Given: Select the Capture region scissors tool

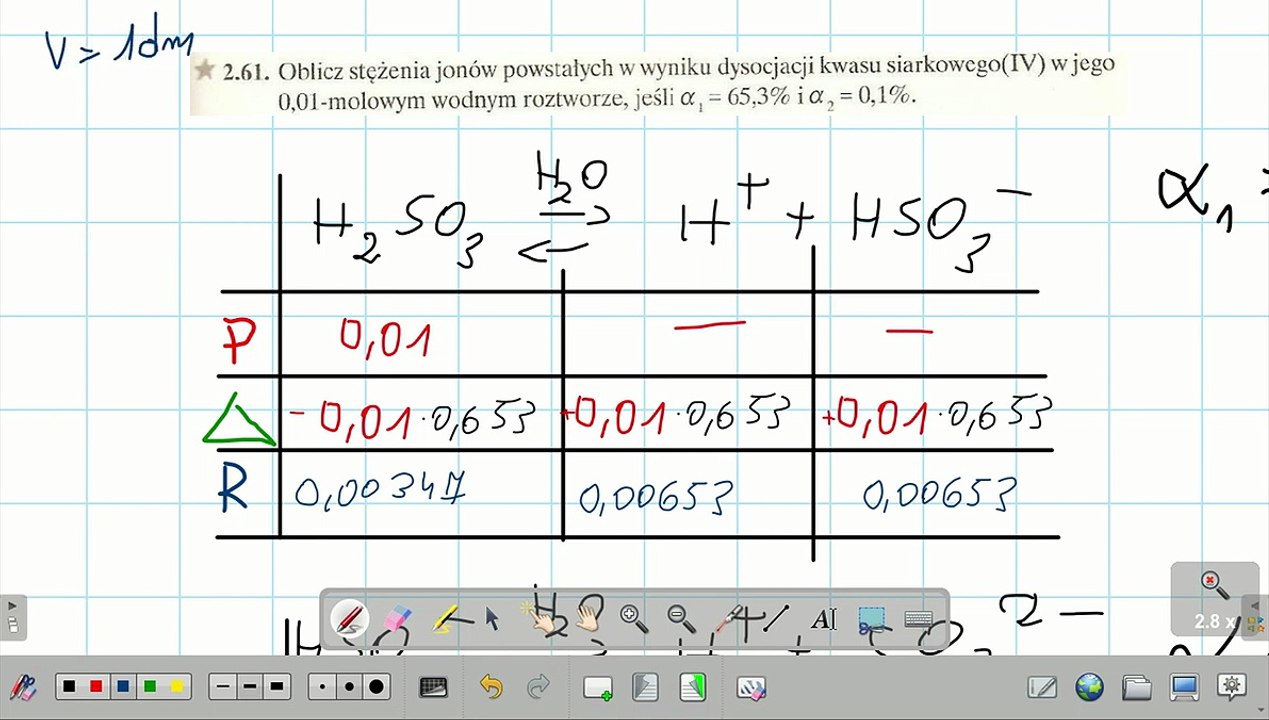Looking at the screenshot, I should [871, 619].
